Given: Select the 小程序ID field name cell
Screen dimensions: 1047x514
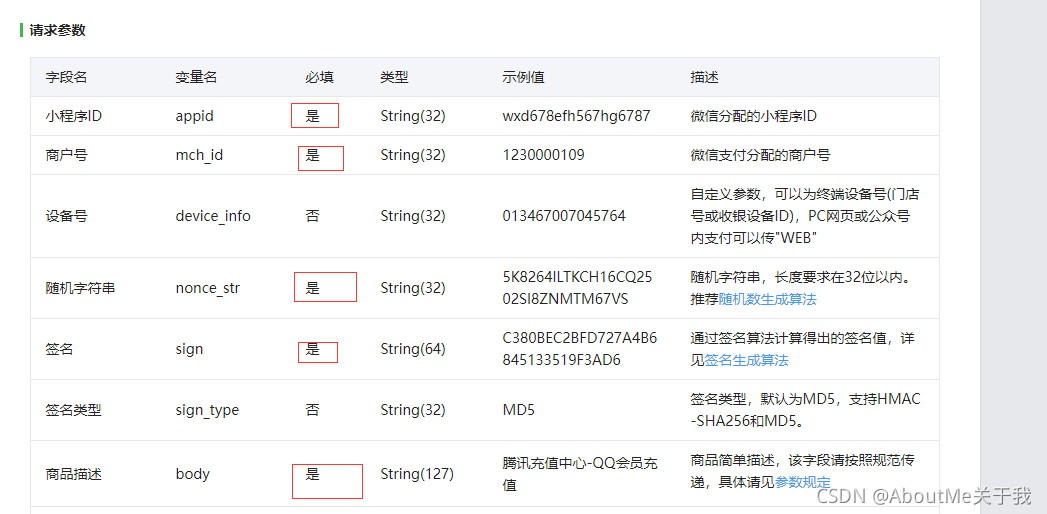Looking at the screenshot, I should pyautogui.click(x=73, y=116).
